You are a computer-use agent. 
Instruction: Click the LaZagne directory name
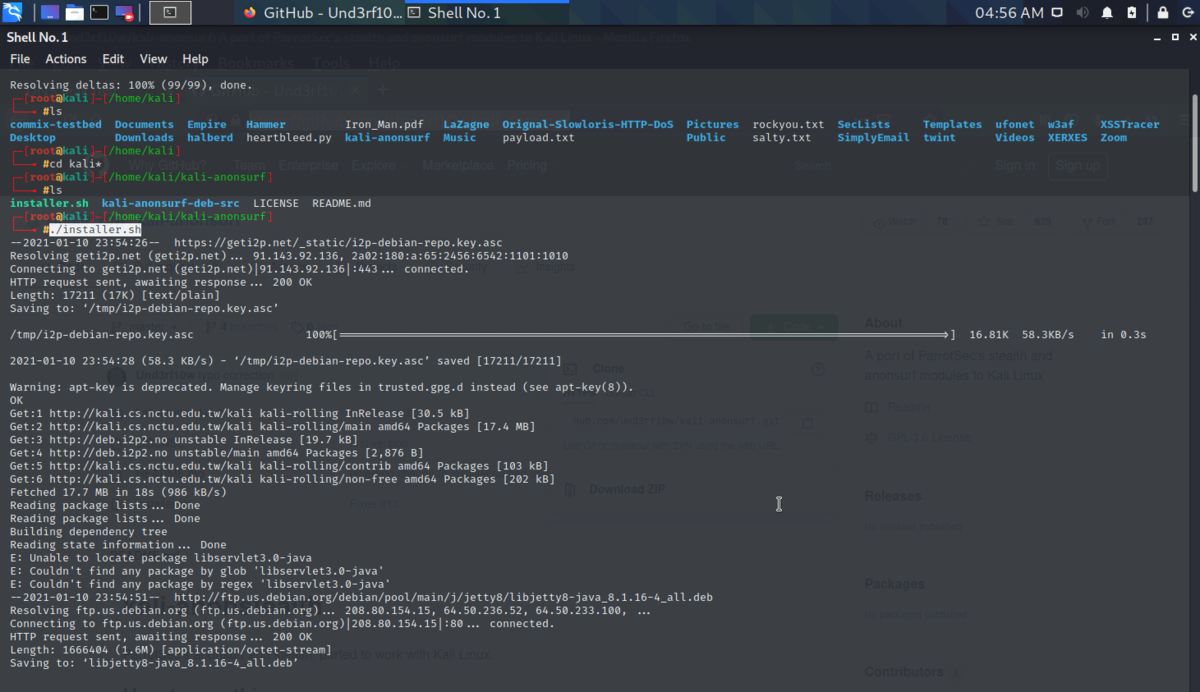467,125
